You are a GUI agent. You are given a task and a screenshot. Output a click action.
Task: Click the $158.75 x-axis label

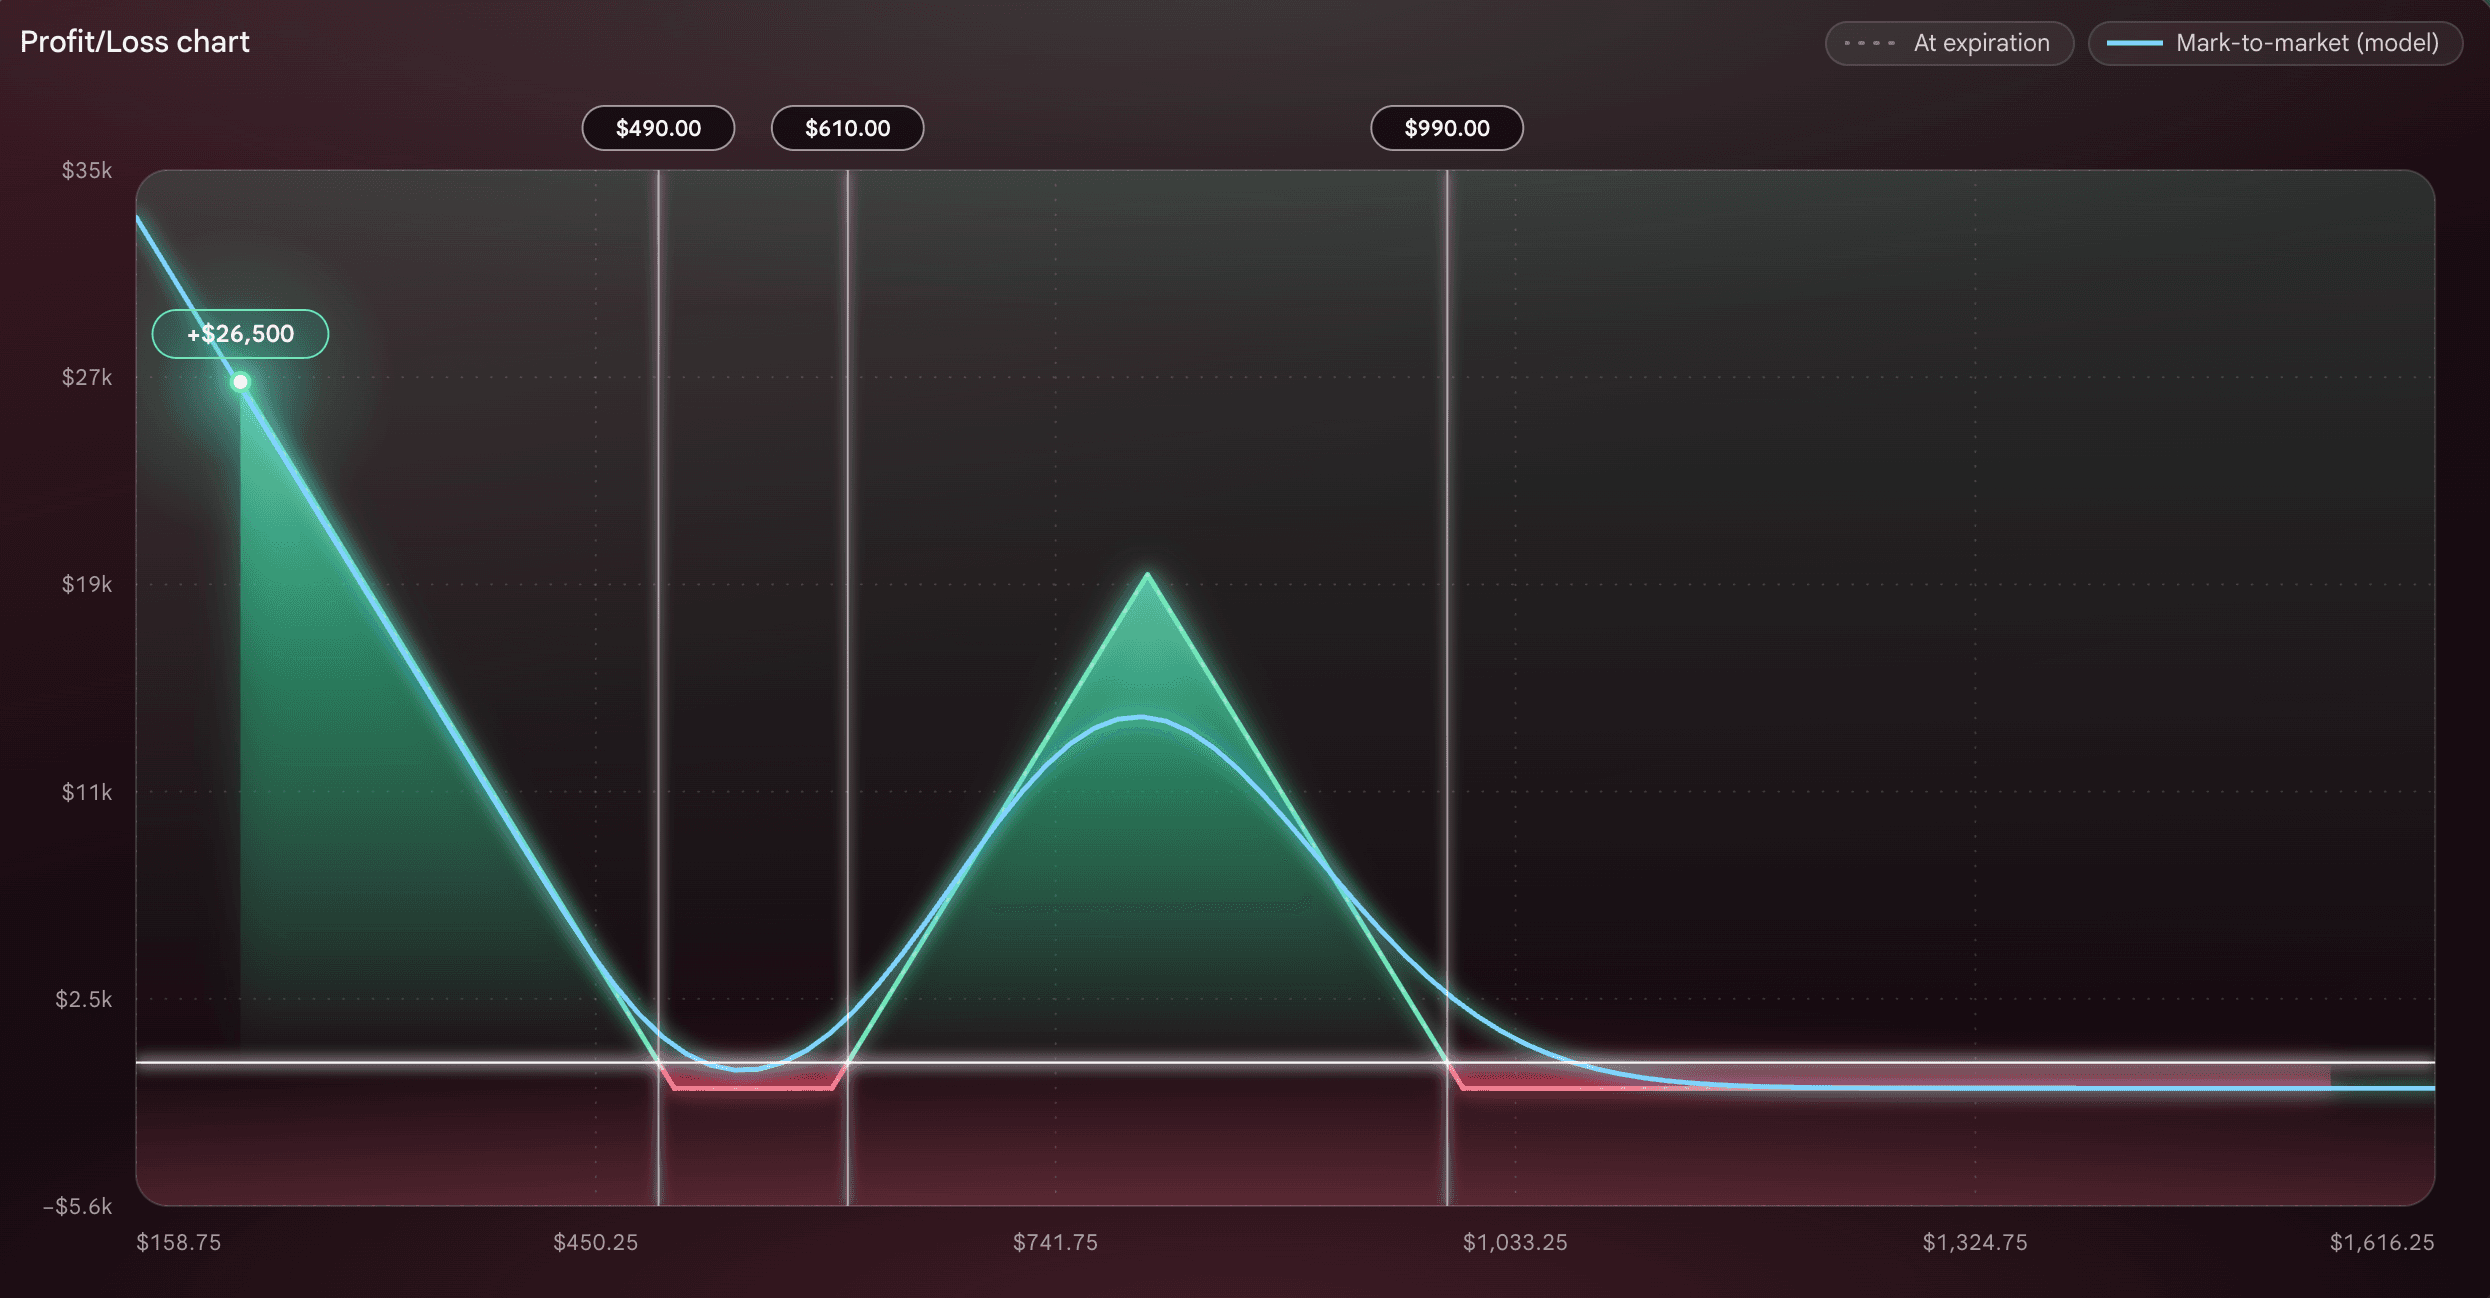click(x=179, y=1242)
